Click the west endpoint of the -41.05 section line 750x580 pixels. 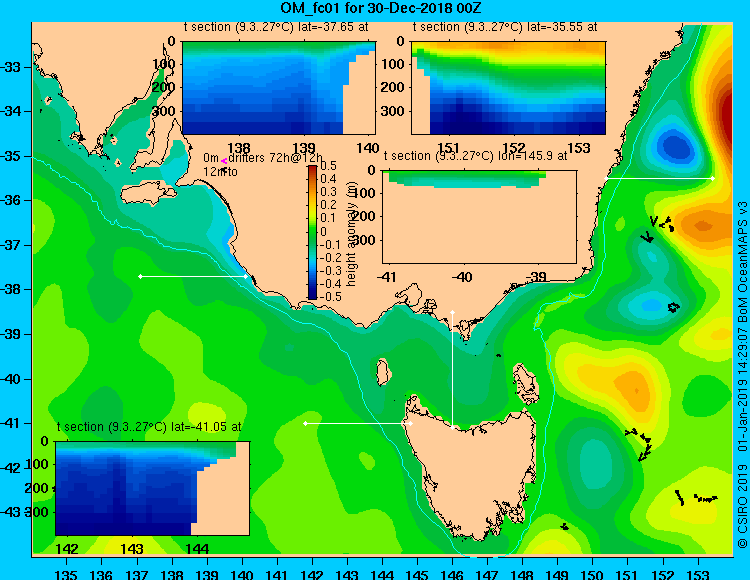(306, 423)
